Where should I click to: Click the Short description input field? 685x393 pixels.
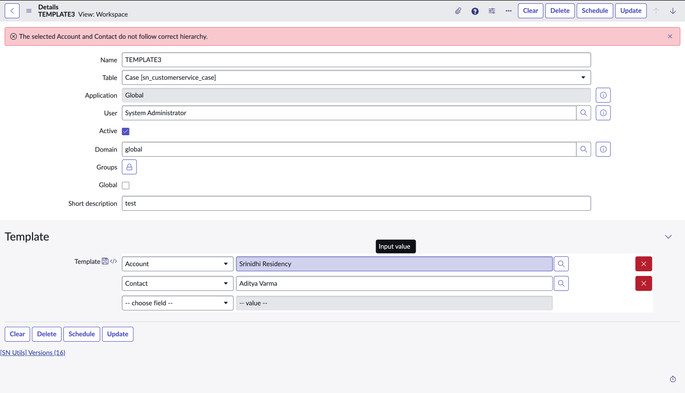[x=356, y=203]
